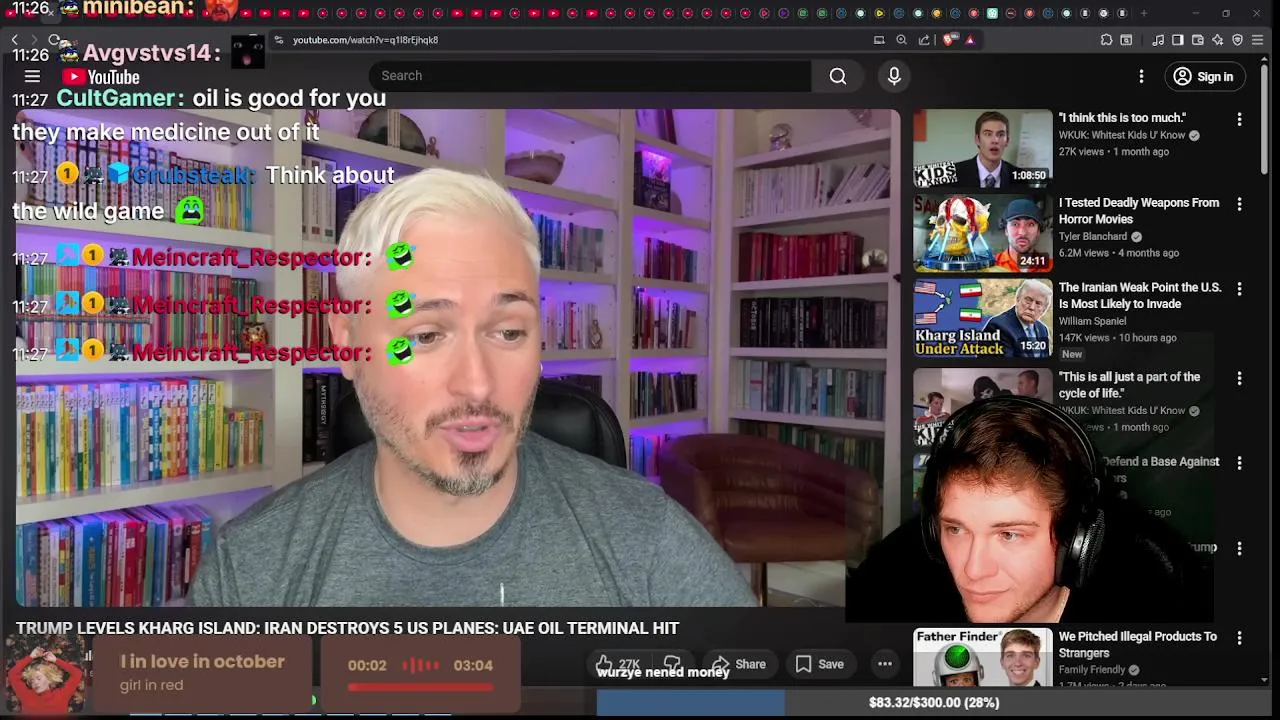
Task: Save the video to a playlist
Action: point(819,664)
